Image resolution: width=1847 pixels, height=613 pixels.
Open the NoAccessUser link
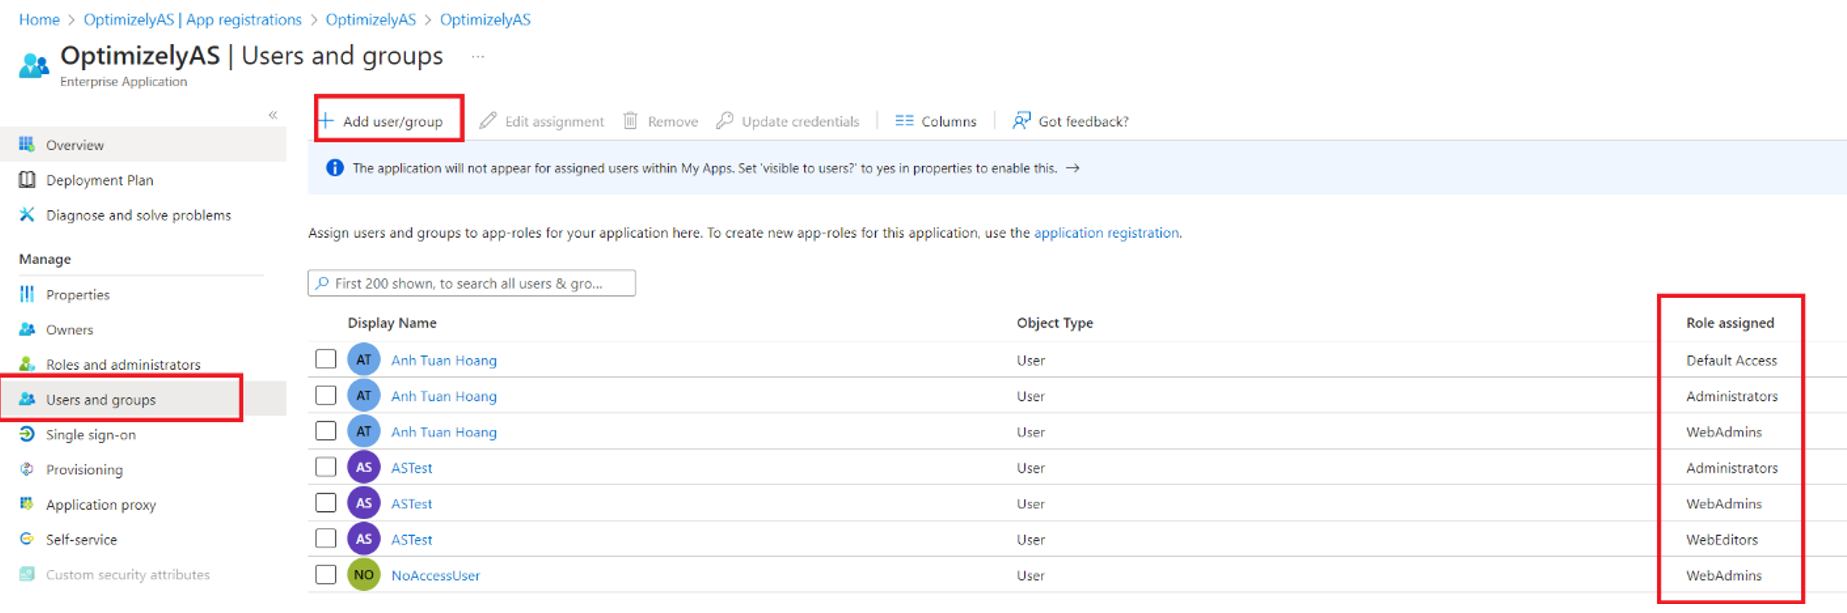point(436,576)
